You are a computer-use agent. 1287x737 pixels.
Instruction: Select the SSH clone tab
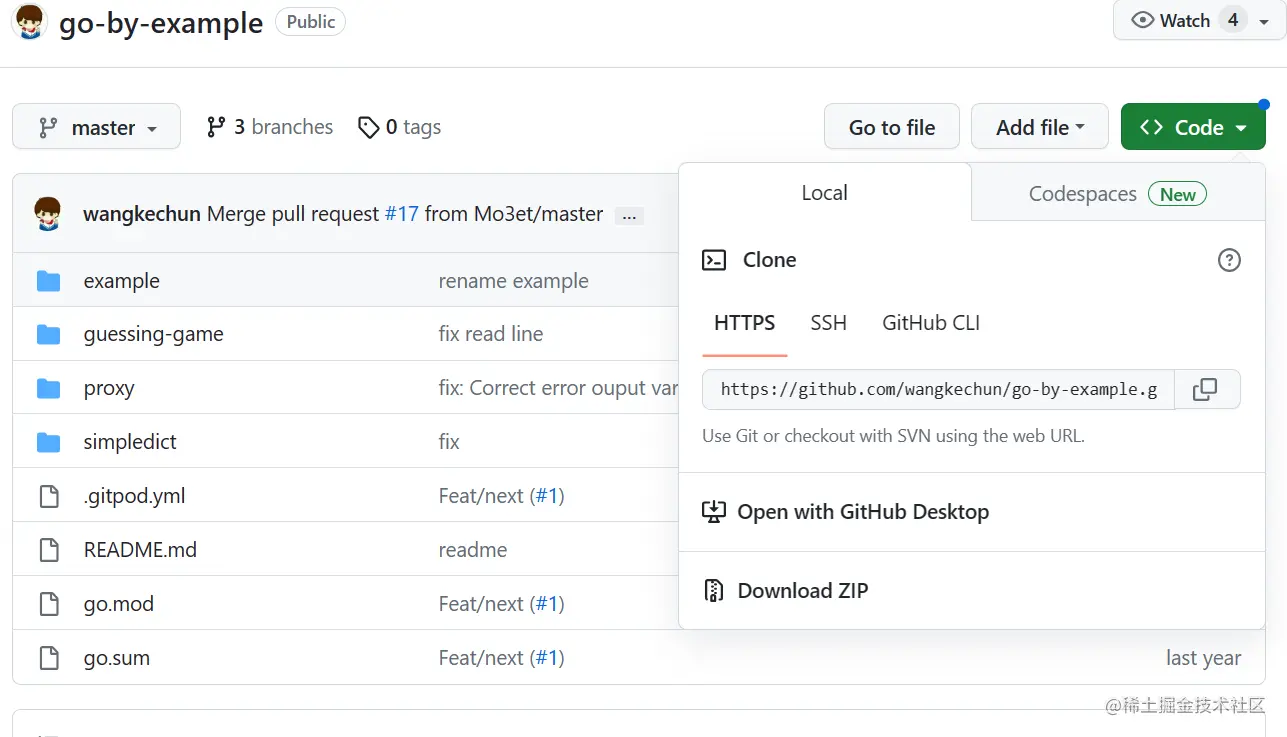(828, 323)
